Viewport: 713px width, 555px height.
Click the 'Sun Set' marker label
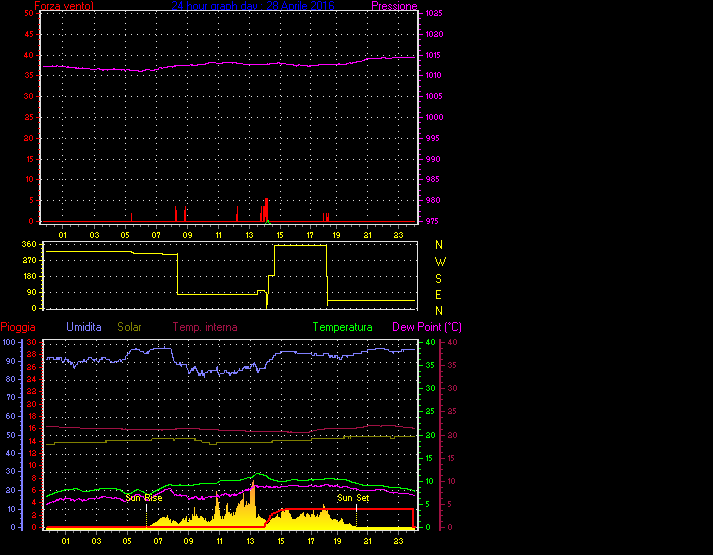tap(353, 498)
